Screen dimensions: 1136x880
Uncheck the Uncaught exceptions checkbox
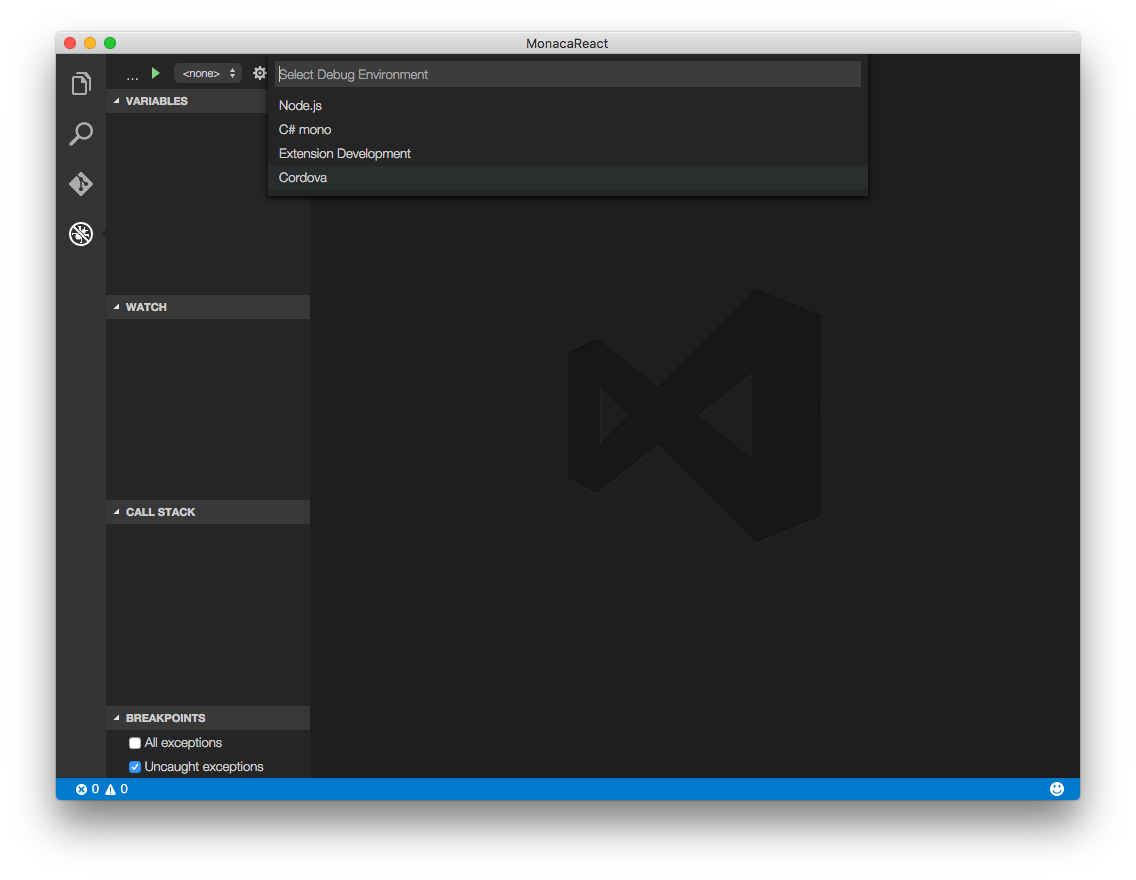135,767
